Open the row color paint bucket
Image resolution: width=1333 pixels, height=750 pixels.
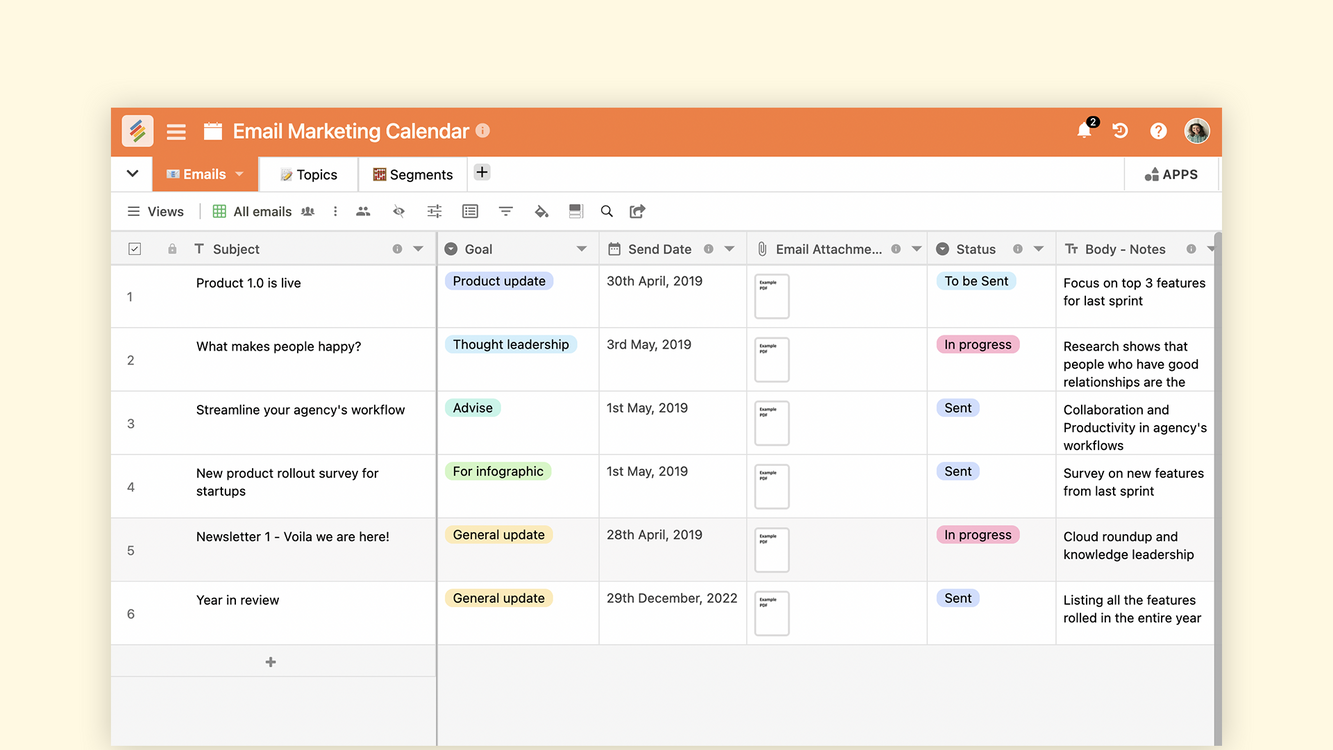(x=541, y=211)
